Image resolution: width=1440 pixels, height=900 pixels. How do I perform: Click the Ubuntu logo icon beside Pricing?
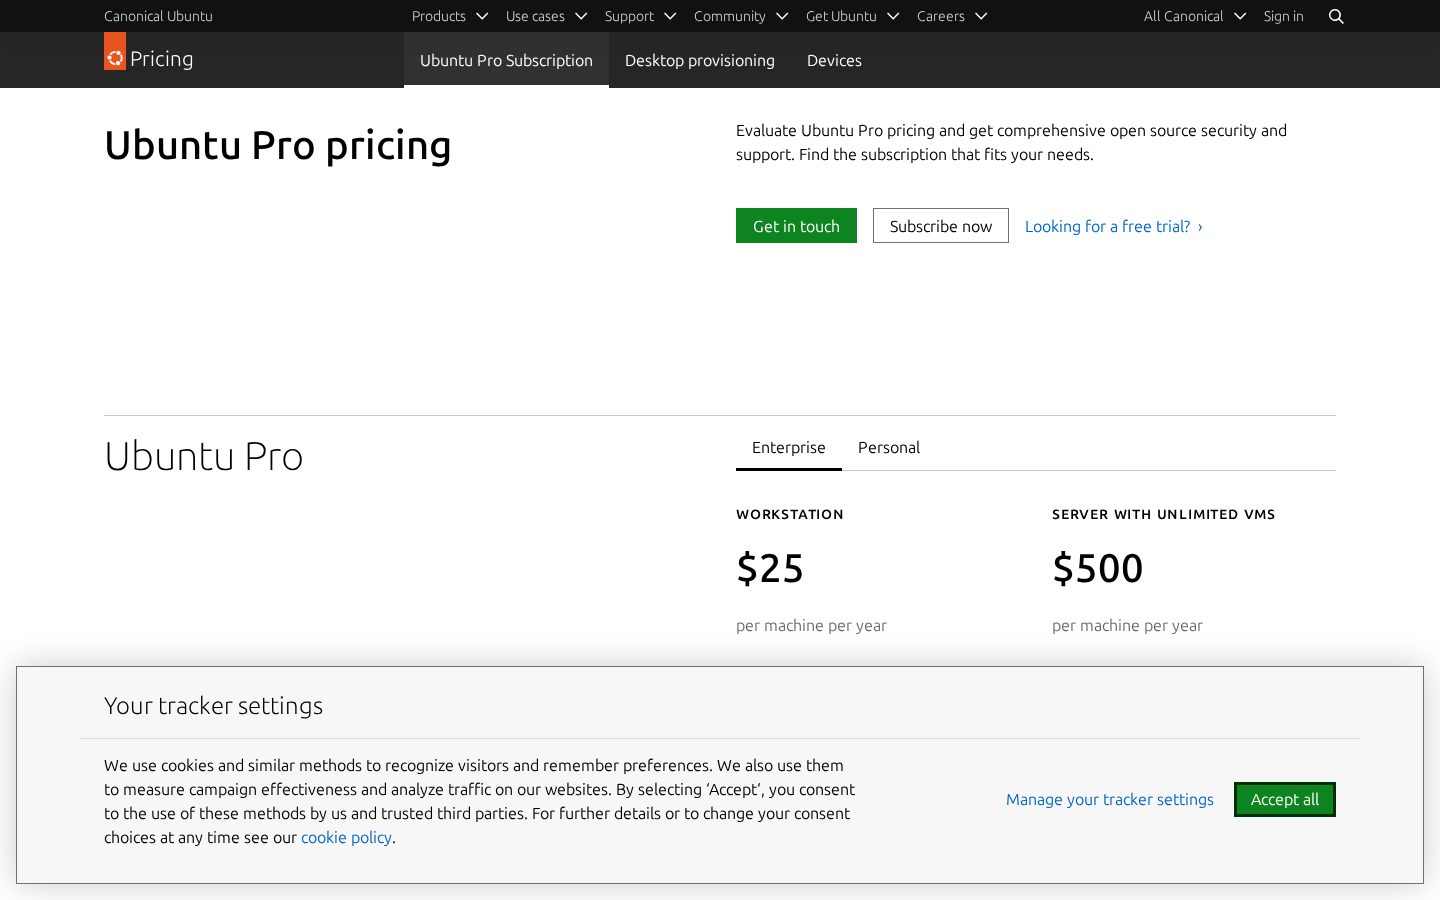click(115, 52)
